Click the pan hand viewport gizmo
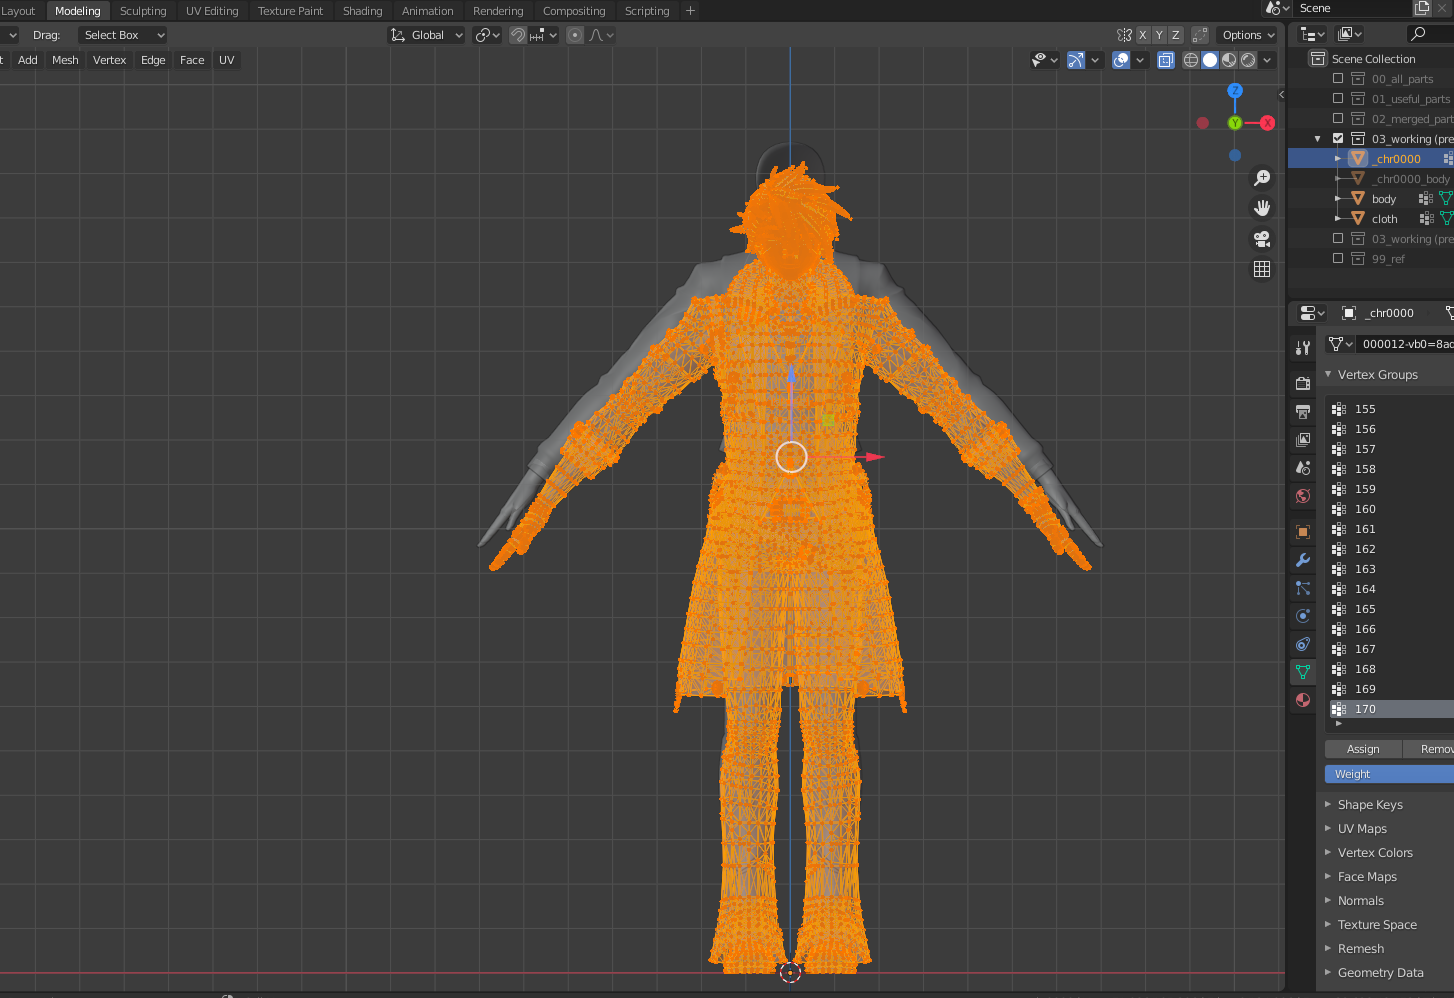 click(1262, 208)
